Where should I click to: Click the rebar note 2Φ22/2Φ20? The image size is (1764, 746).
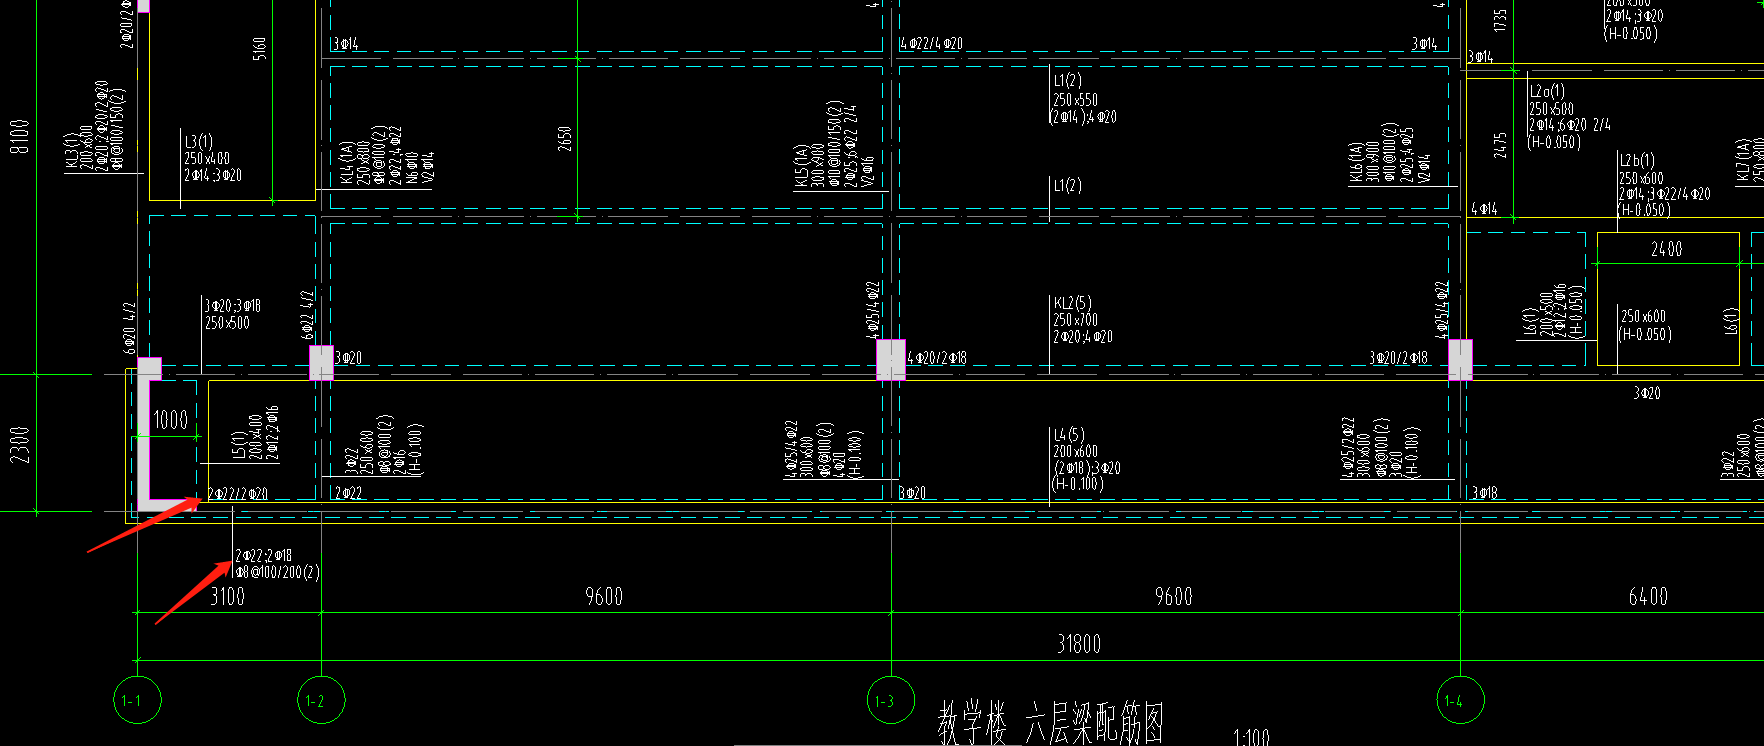tap(238, 494)
